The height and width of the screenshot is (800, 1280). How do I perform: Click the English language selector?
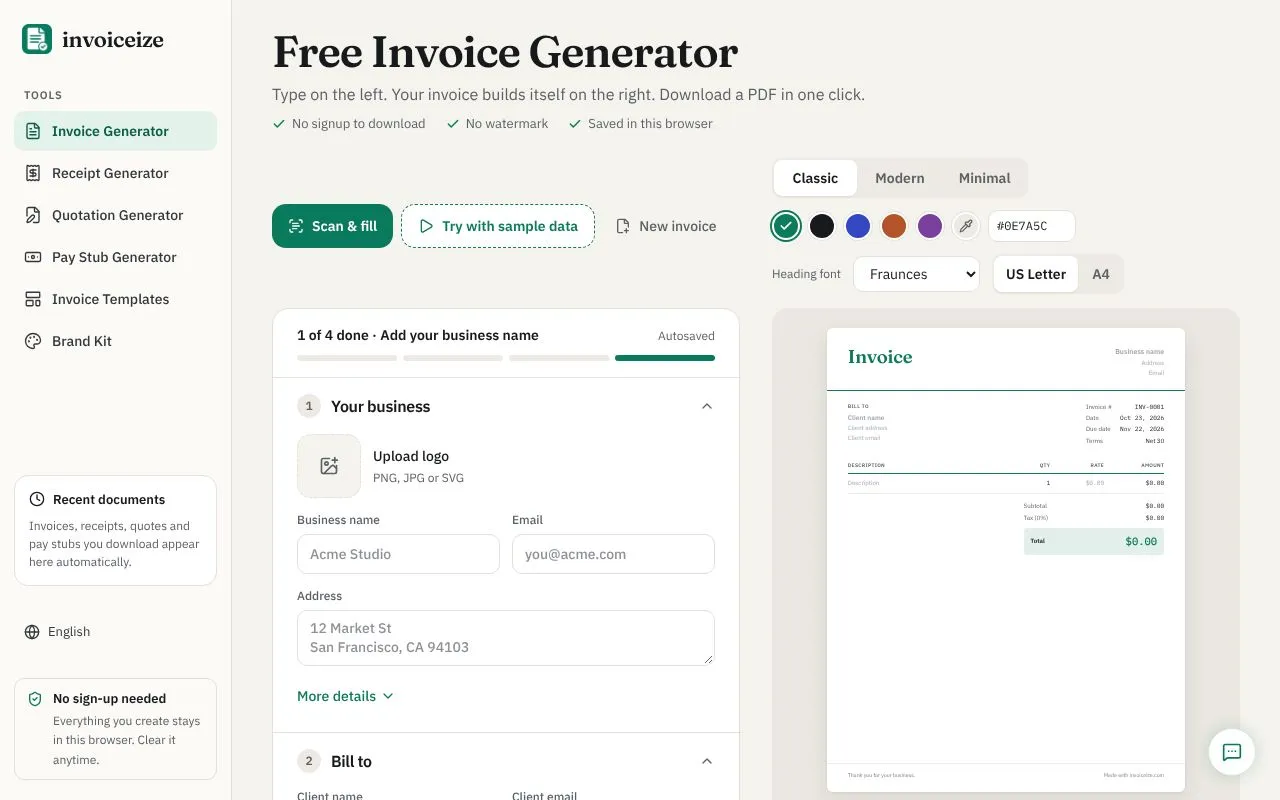pos(57,632)
